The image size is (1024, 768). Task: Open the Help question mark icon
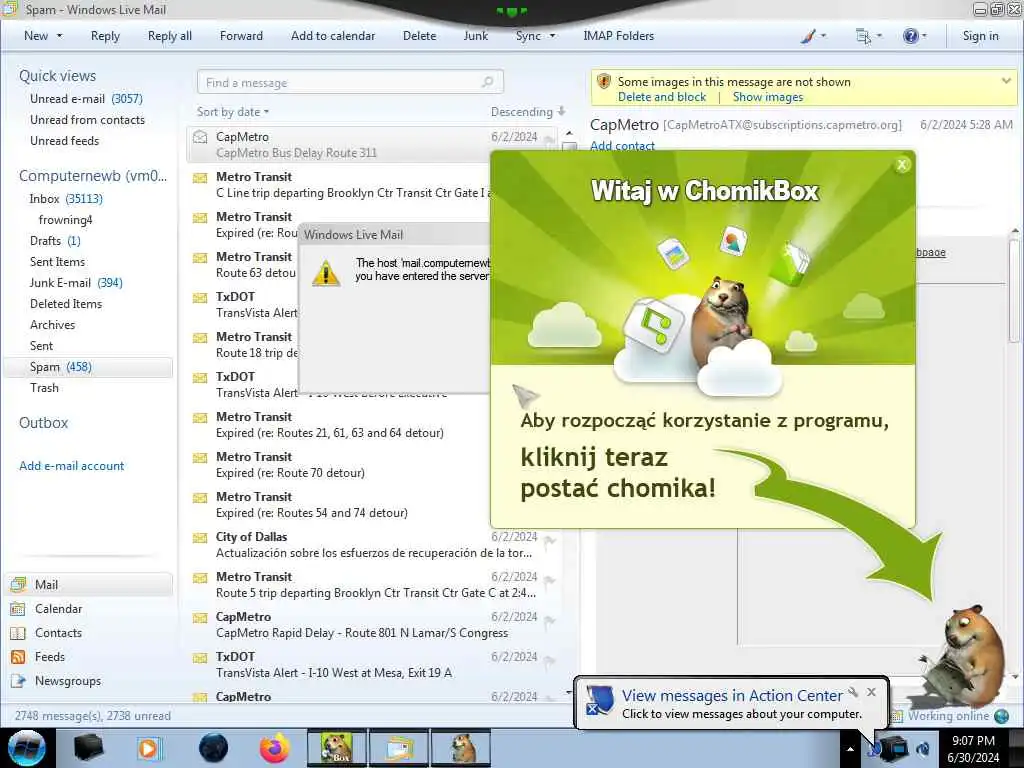tap(910, 36)
